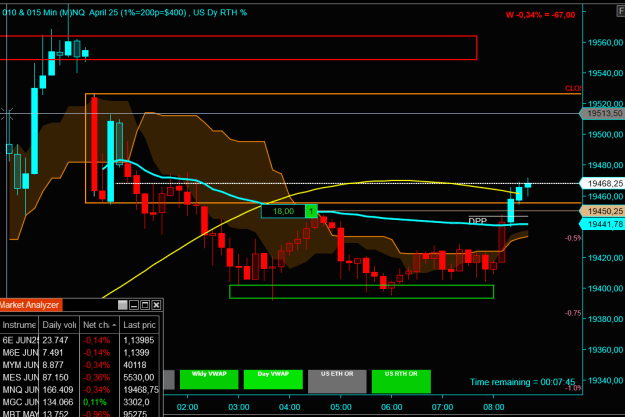Click the 19468,25 last price marker

[x=603, y=183]
